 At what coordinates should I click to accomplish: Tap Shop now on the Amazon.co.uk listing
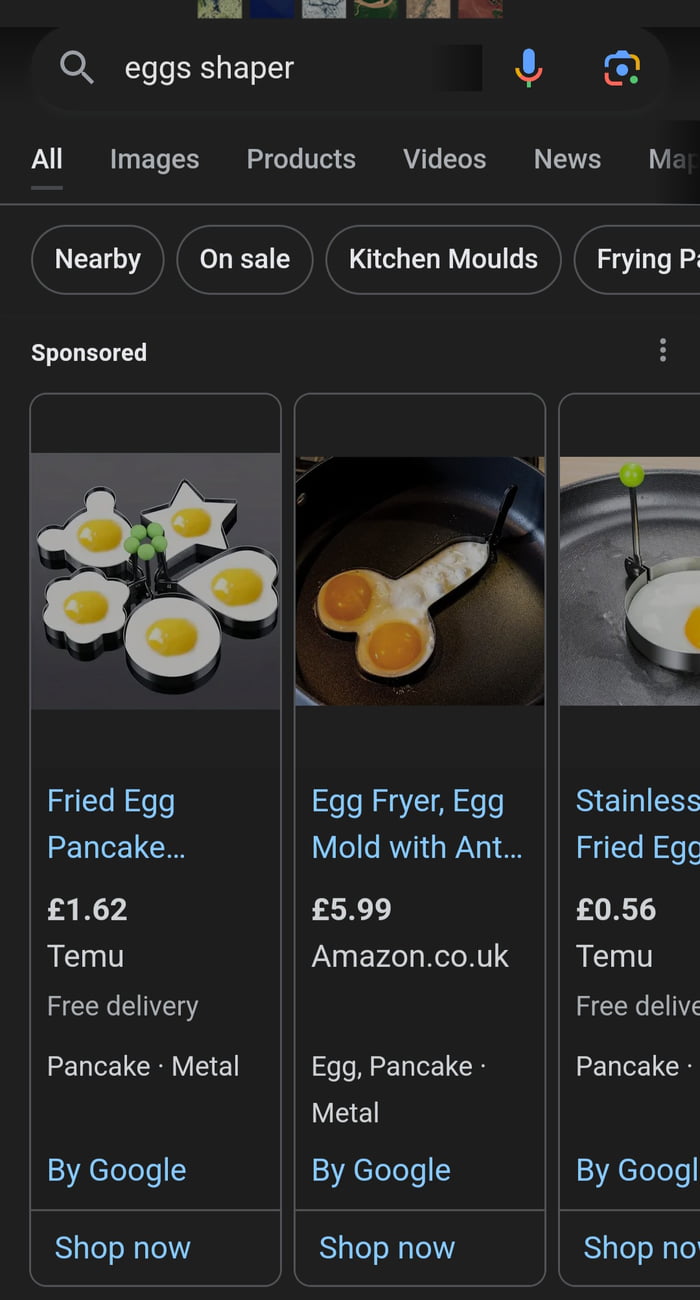click(387, 1247)
